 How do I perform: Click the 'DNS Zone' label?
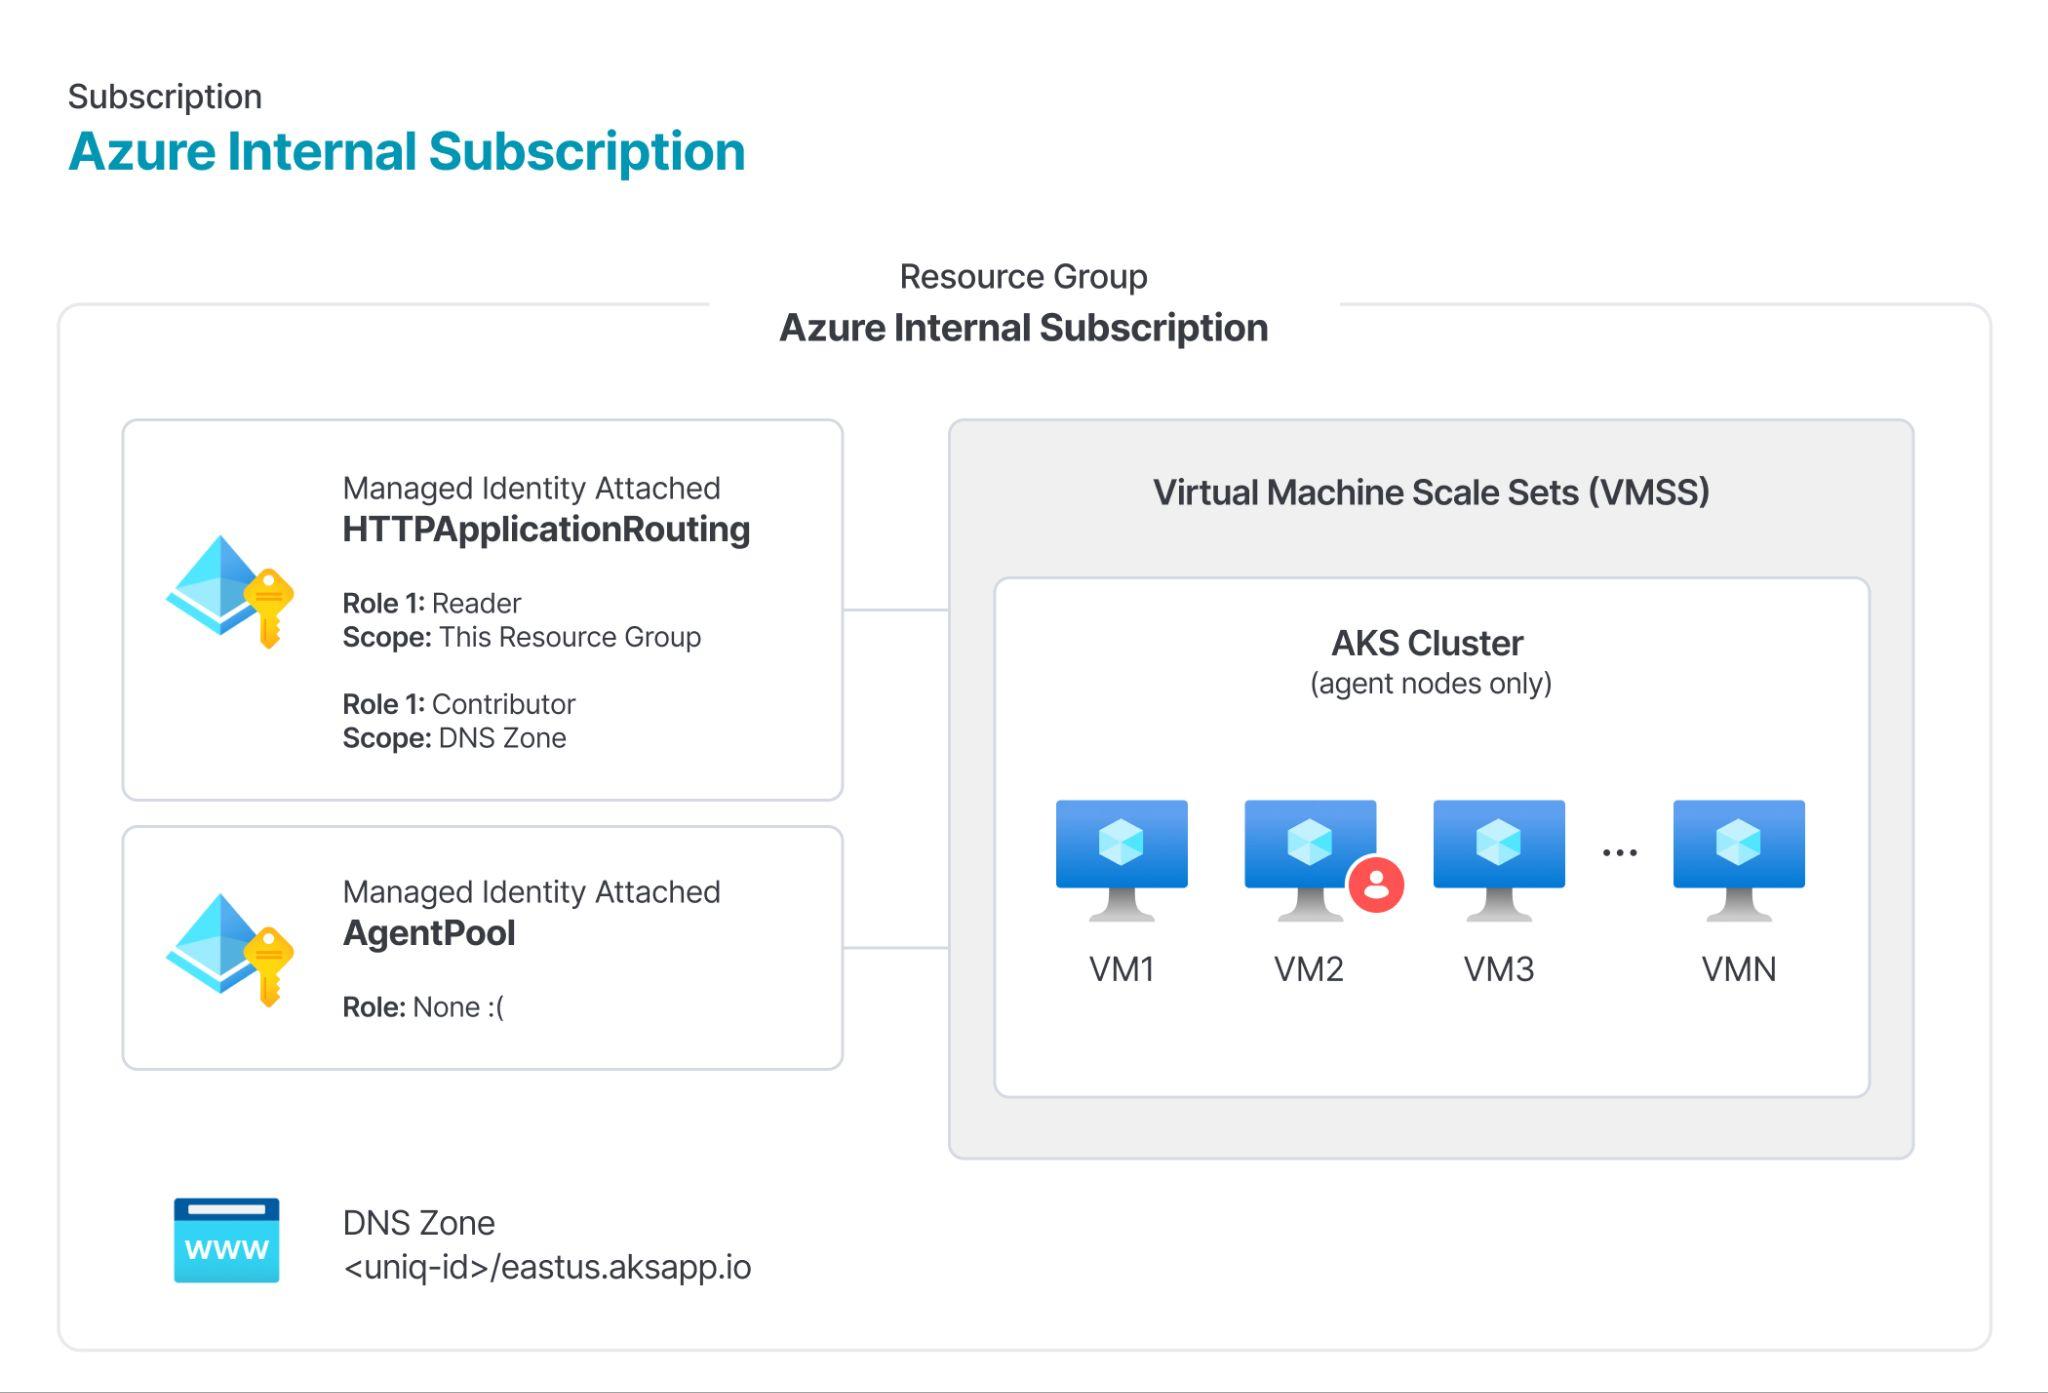(419, 1223)
